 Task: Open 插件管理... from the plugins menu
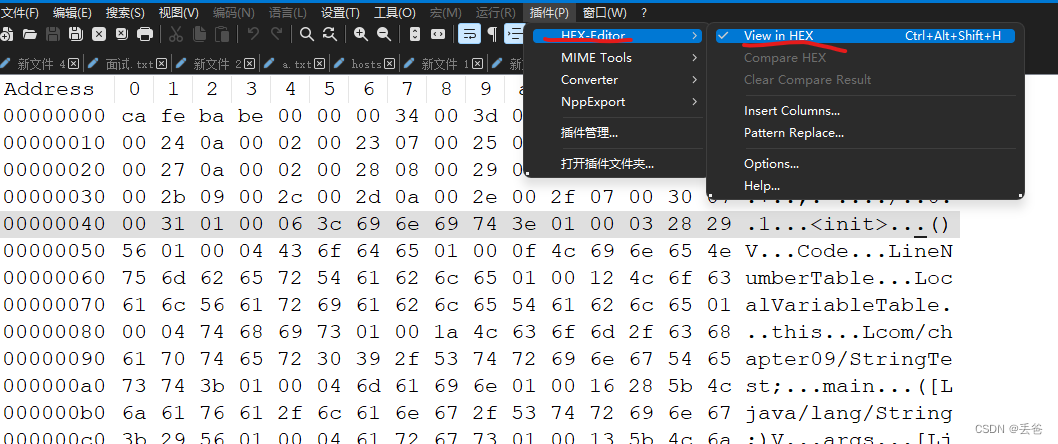pos(589,132)
